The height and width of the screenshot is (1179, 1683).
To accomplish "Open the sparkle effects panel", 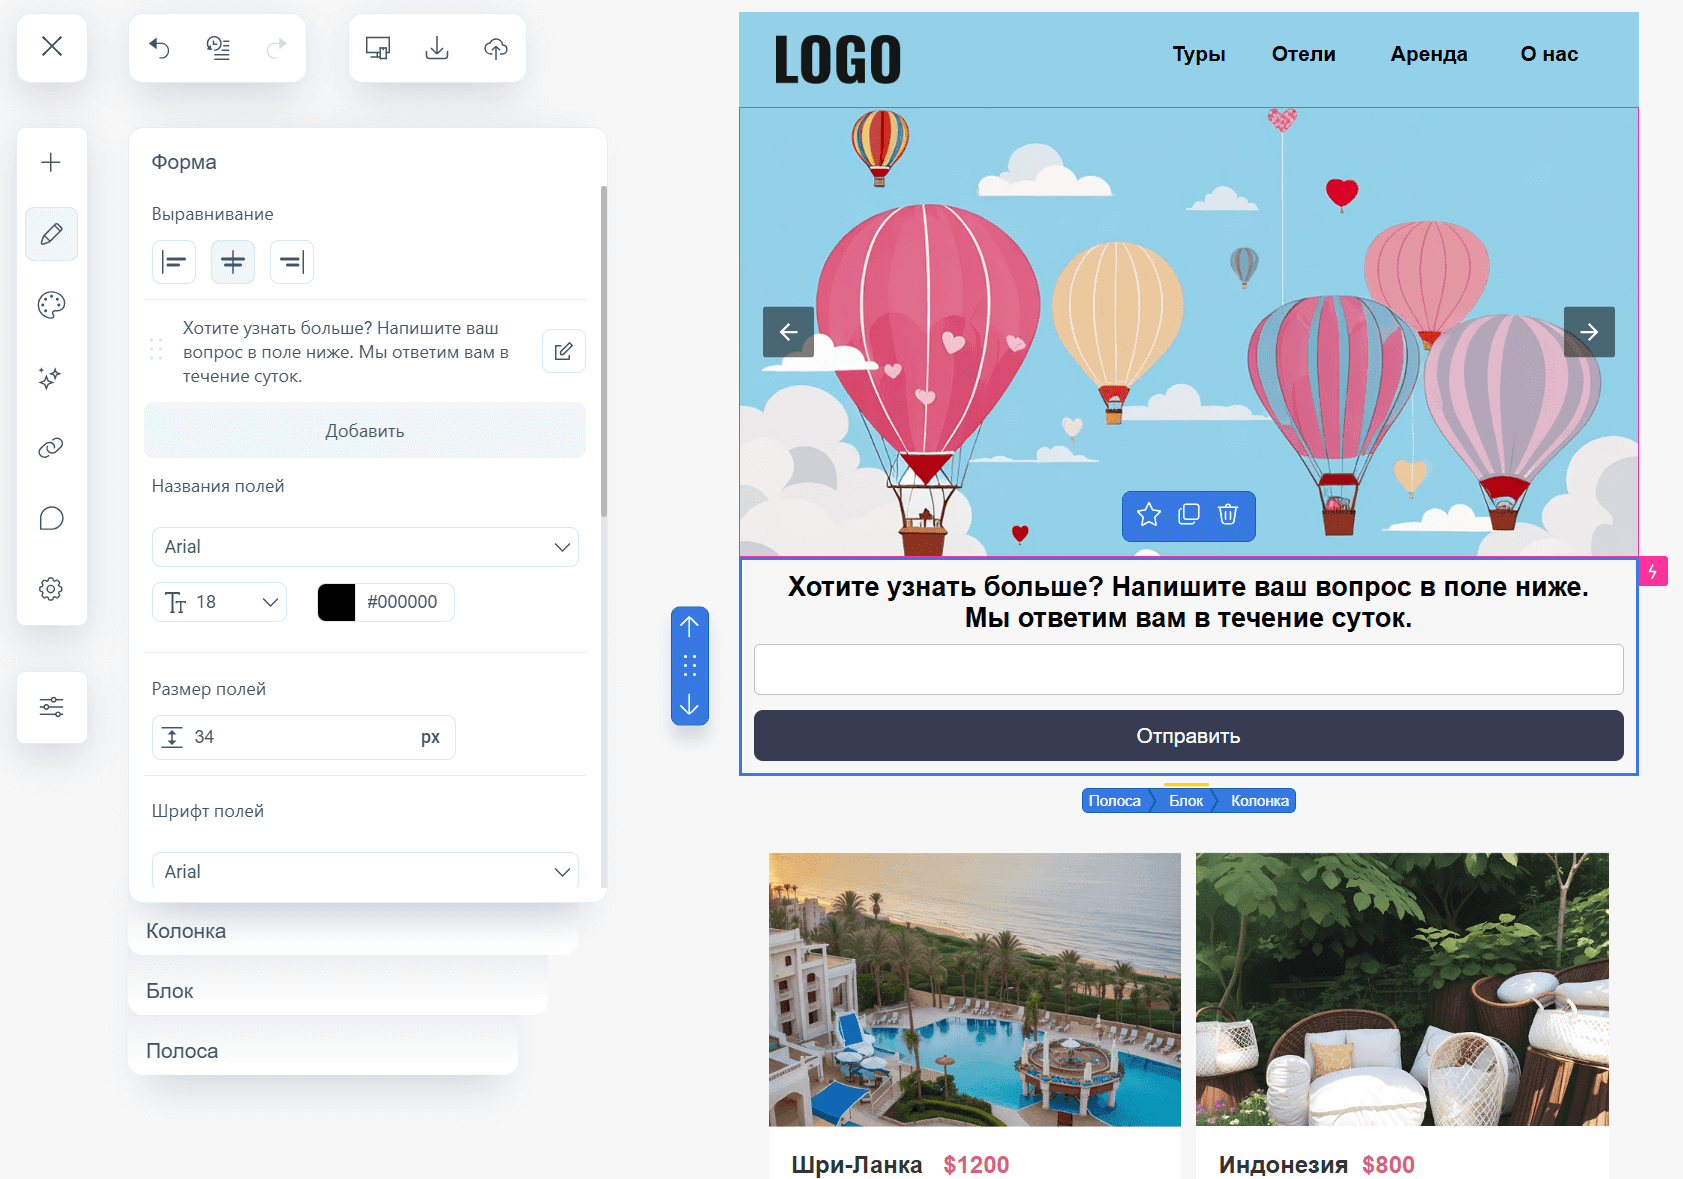I will tap(51, 377).
